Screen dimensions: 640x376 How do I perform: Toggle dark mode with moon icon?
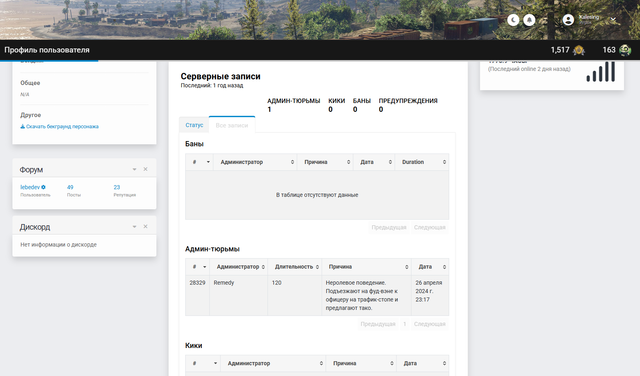tap(513, 20)
